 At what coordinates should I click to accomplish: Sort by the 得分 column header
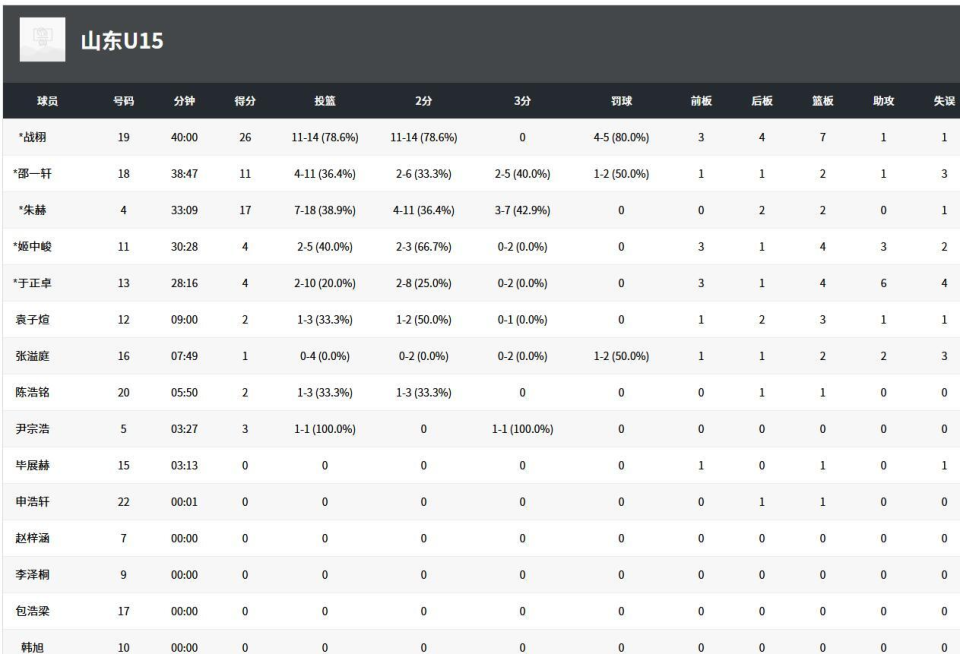click(245, 100)
